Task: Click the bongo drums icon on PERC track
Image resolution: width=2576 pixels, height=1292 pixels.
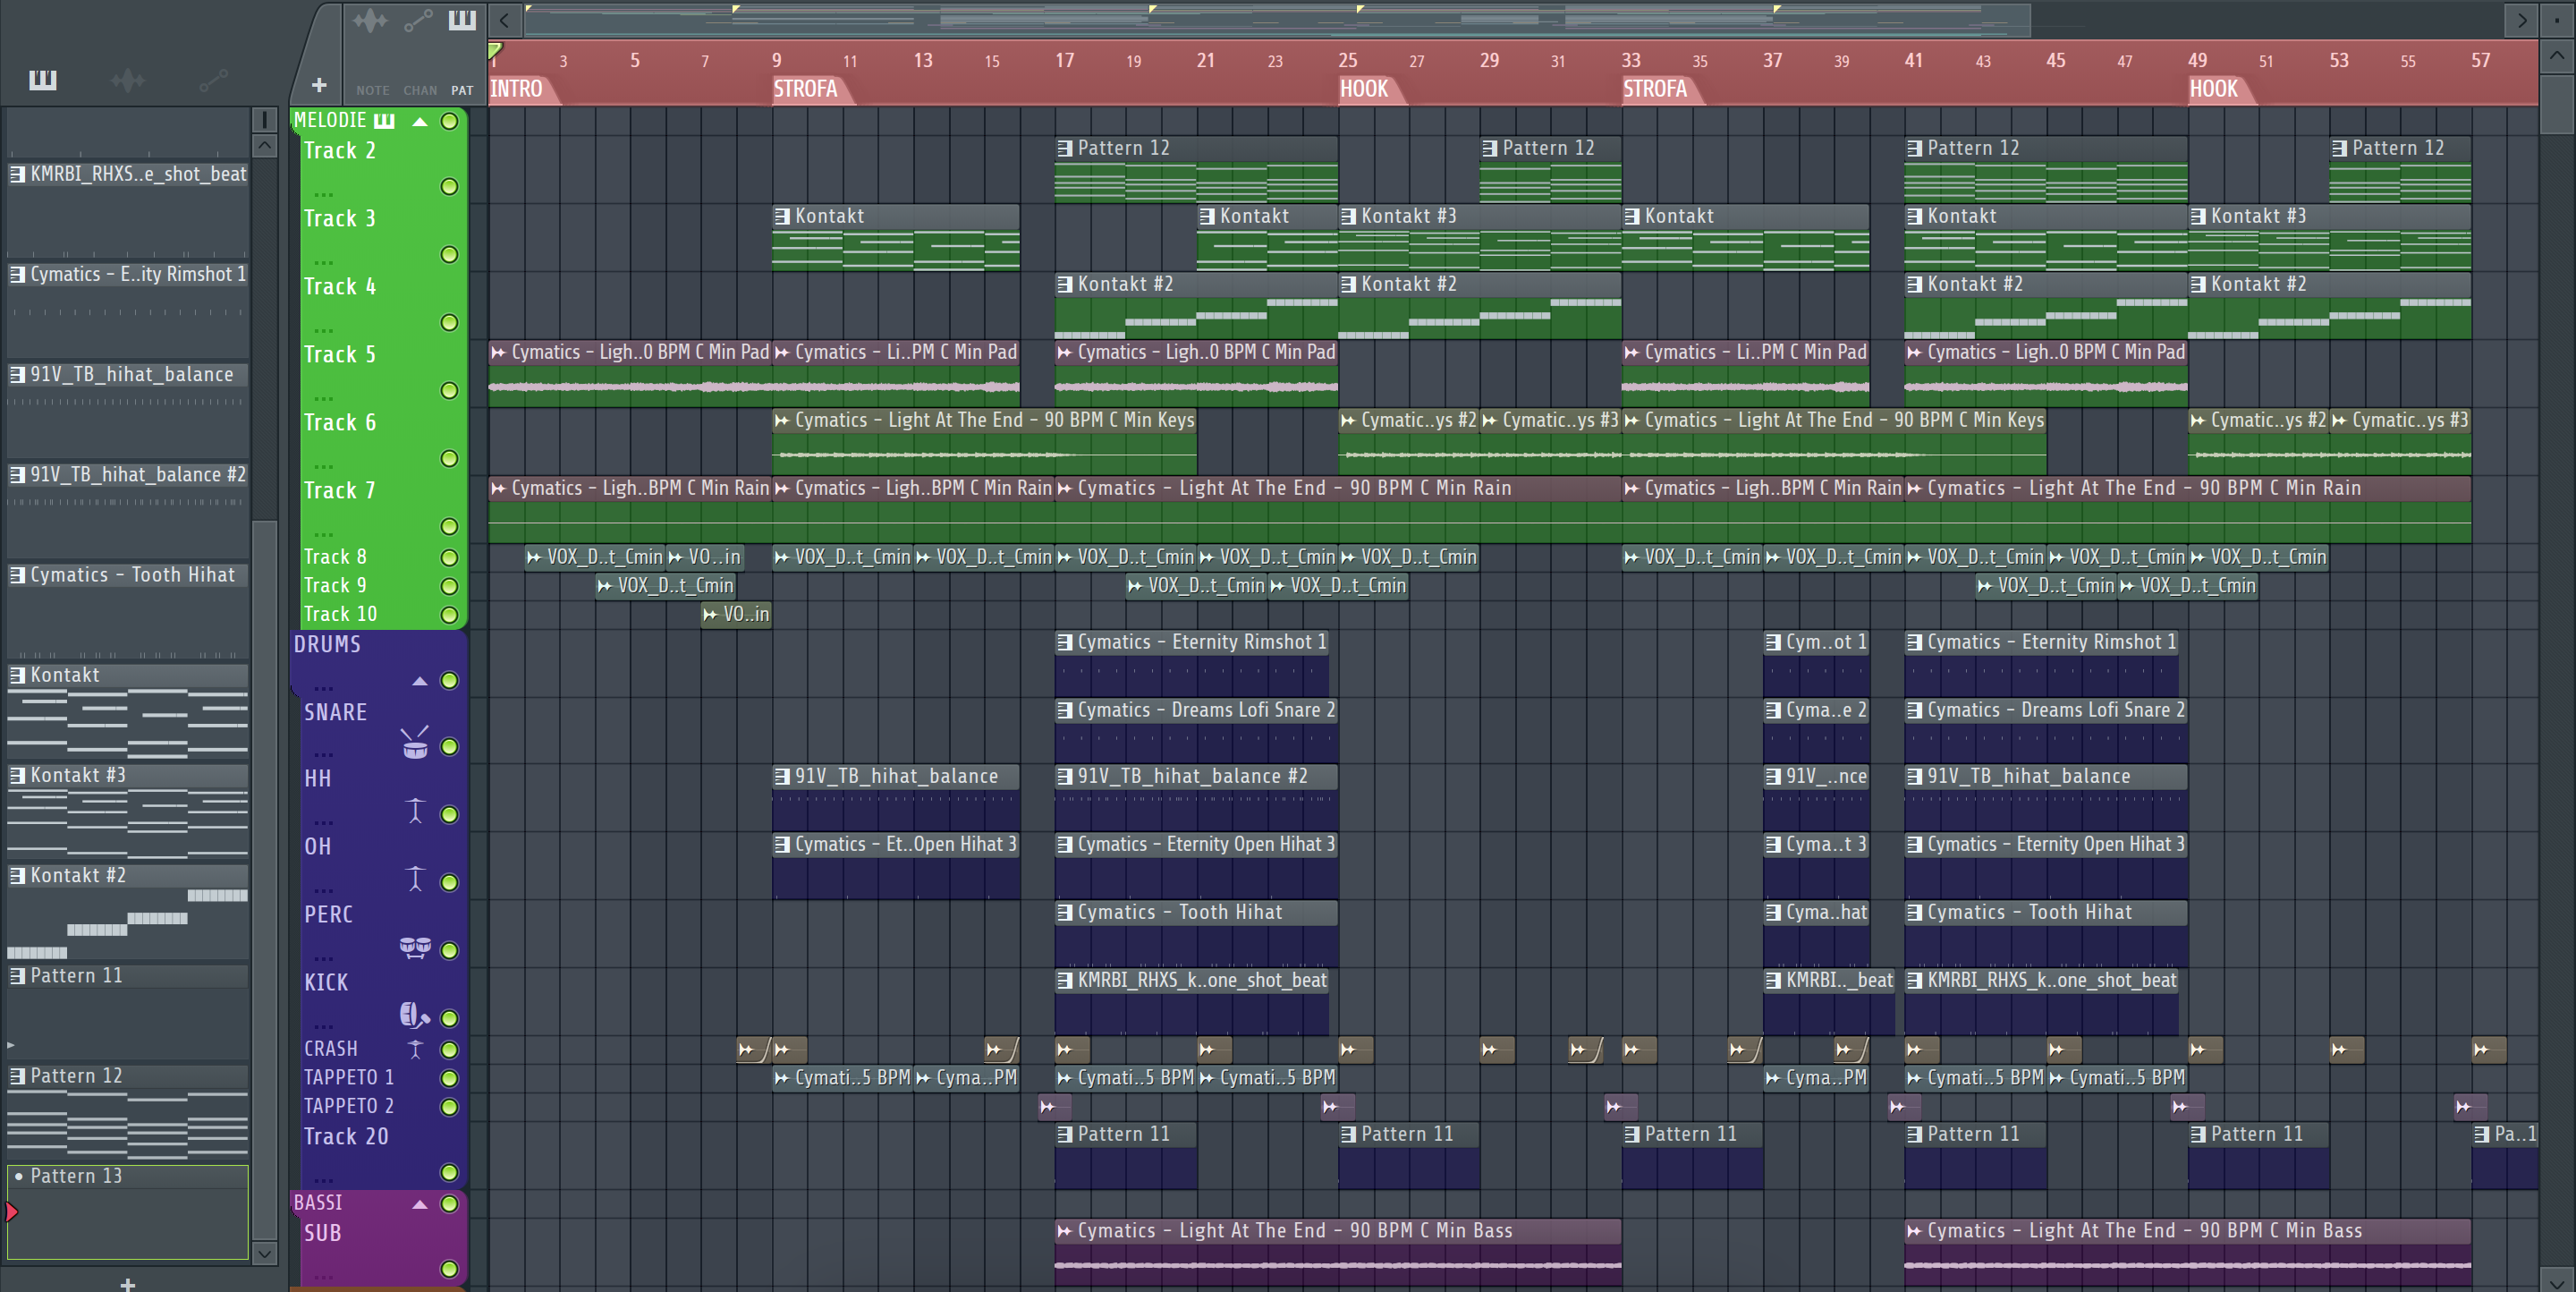Action: (x=415, y=947)
